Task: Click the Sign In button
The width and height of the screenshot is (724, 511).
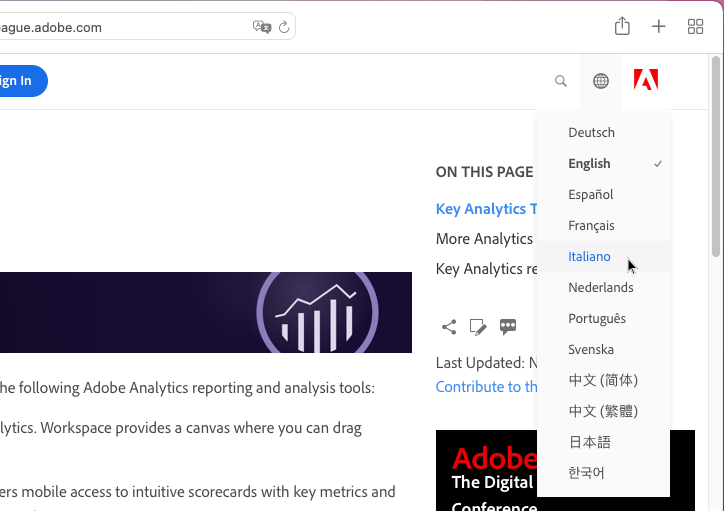Action: [x=21, y=81]
